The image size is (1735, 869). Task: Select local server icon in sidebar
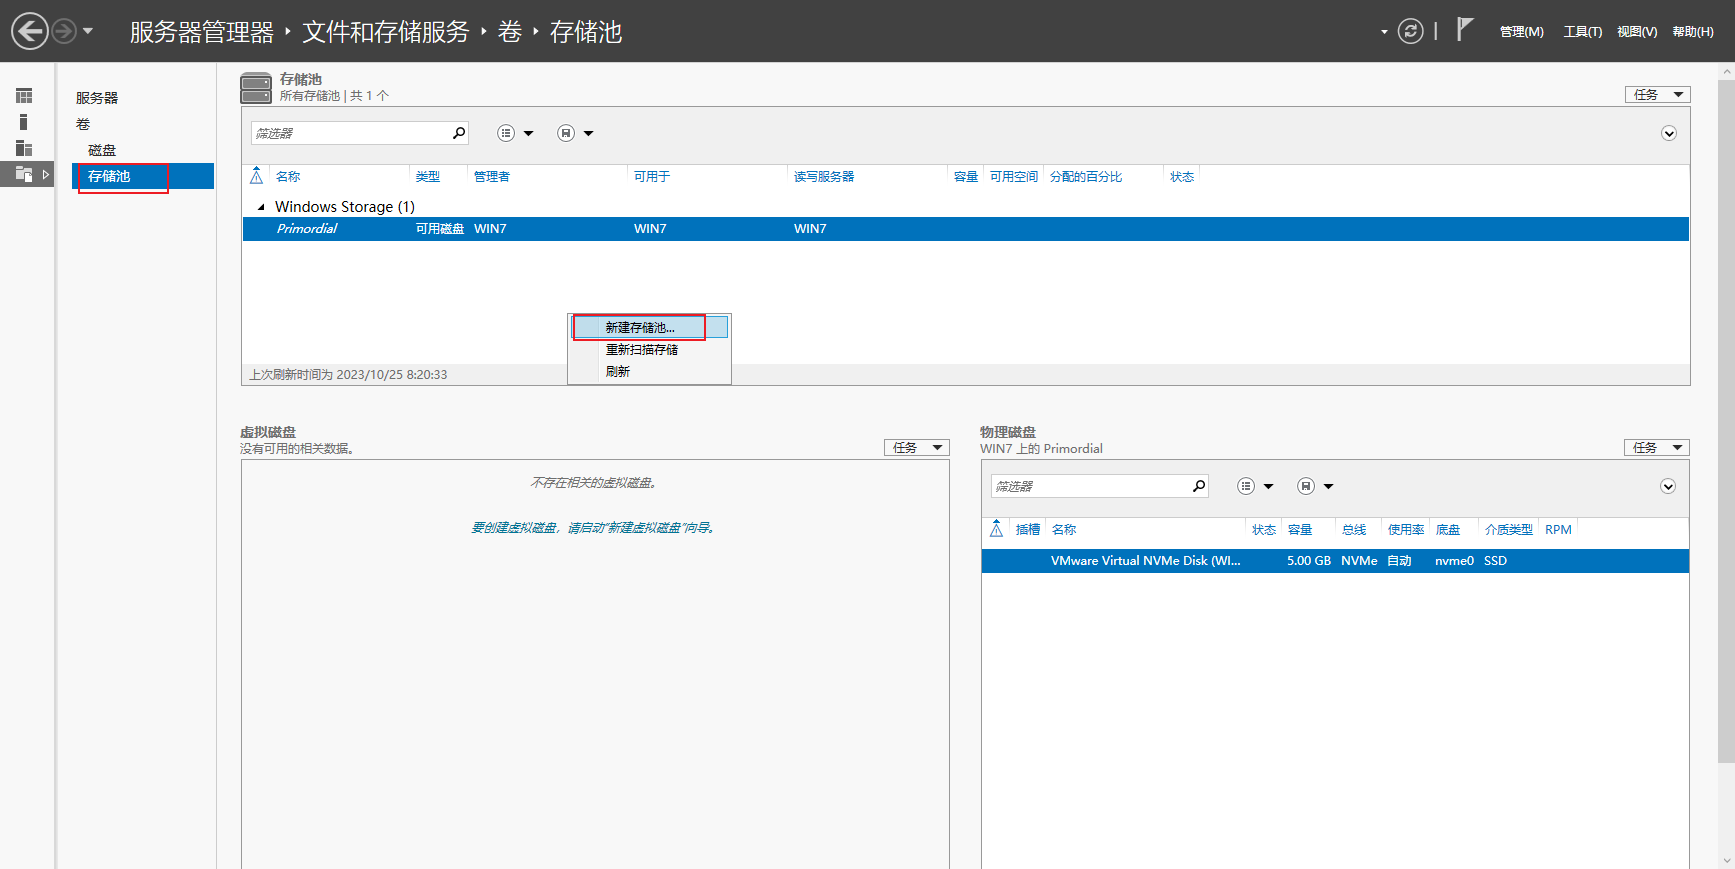[x=24, y=122]
